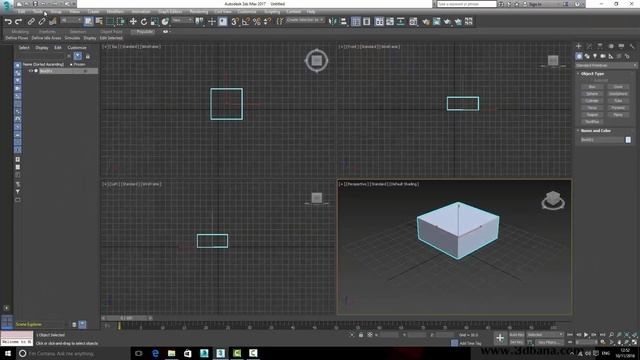The width and height of the screenshot is (640, 360).
Task: Click the Mirror tool icon
Action: tap(333, 22)
